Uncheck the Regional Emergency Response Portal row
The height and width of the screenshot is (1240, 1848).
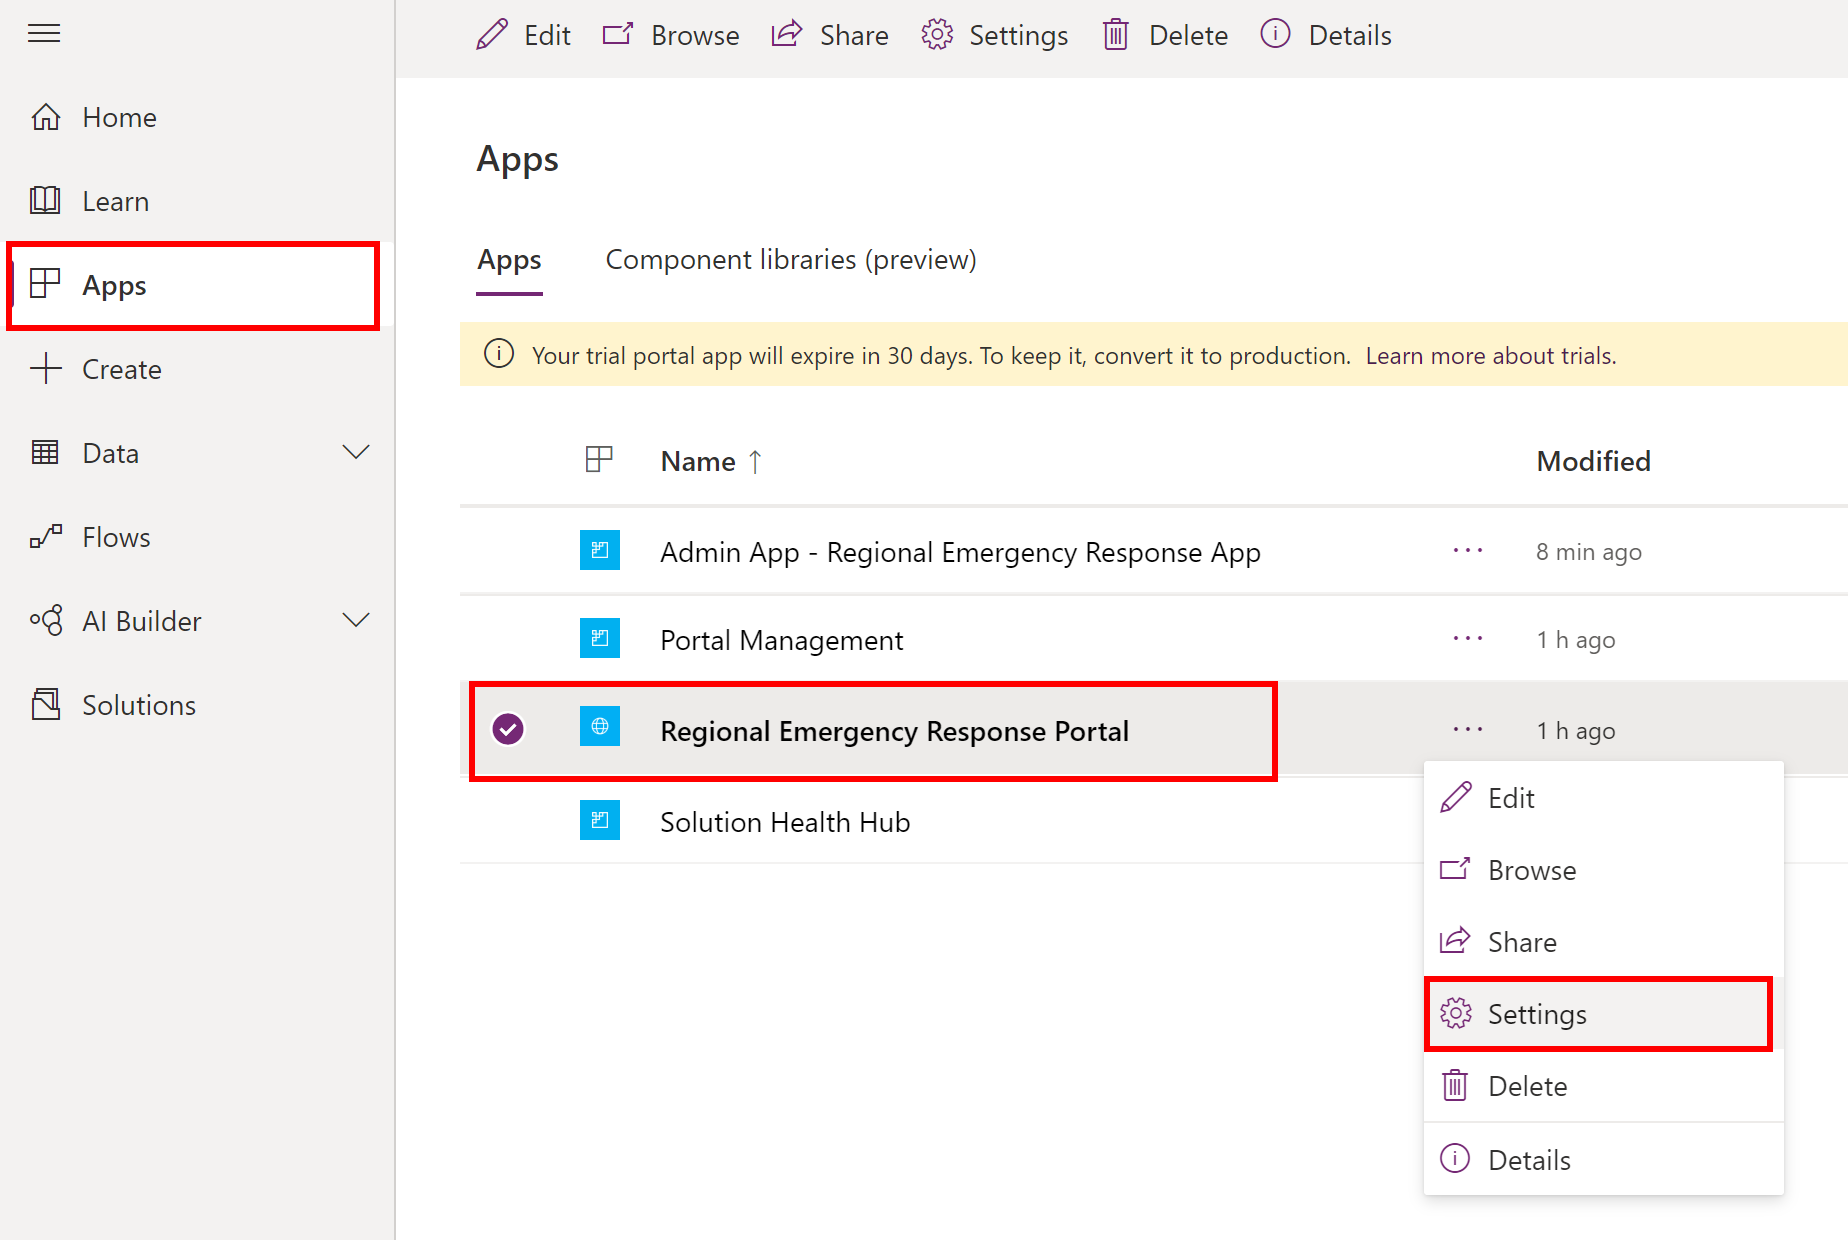[508, 729]
